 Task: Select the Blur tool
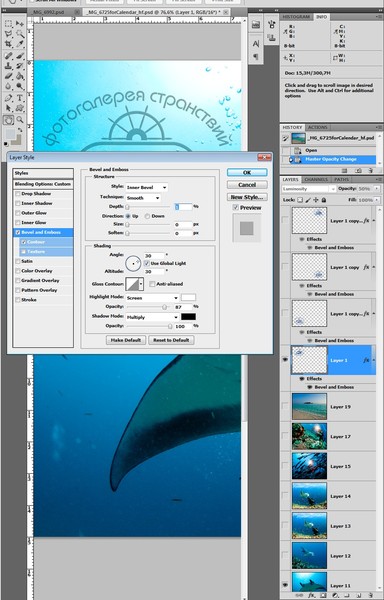8,86
